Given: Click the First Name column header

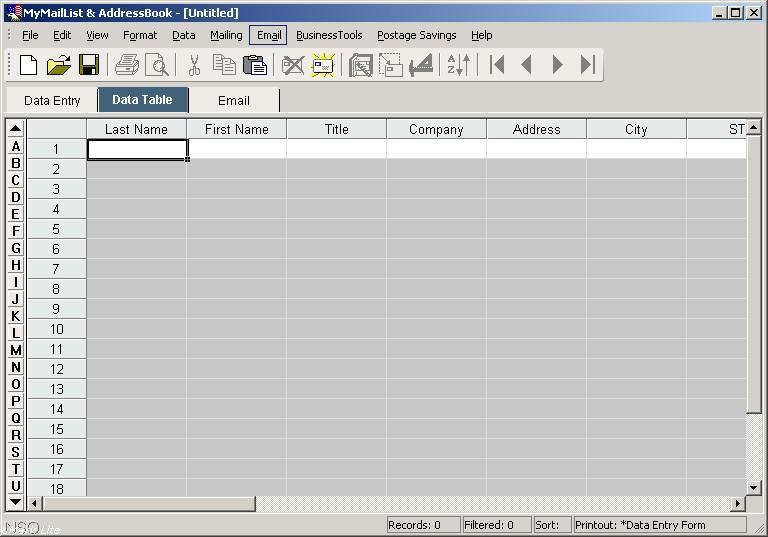Looking at the screenshot, I should [237, 129].
